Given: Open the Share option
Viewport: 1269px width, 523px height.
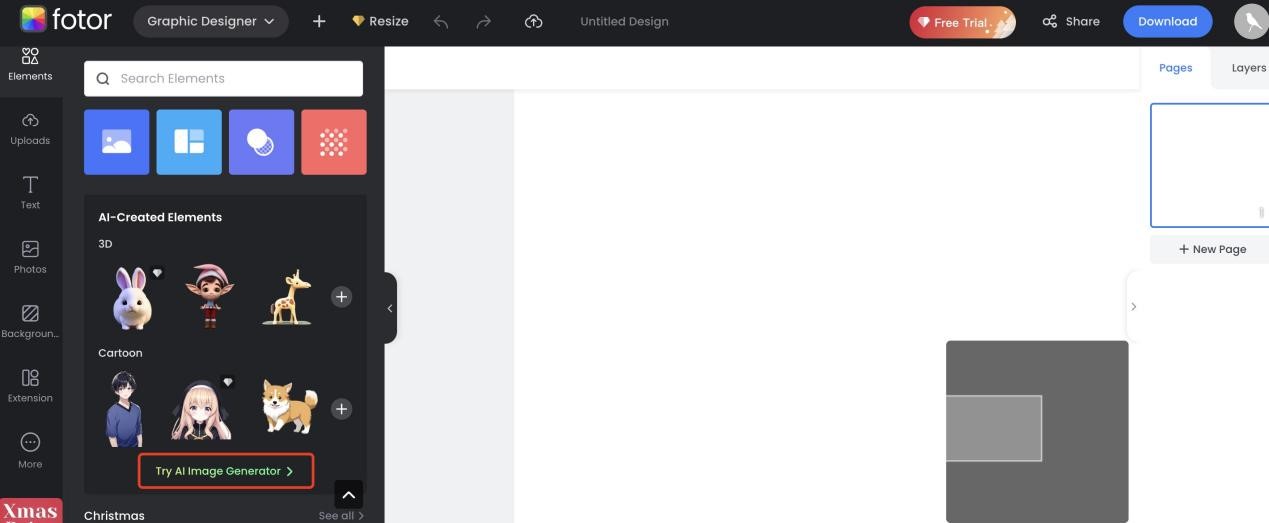Looking at the screenshot, I should tap(1071, 21).
